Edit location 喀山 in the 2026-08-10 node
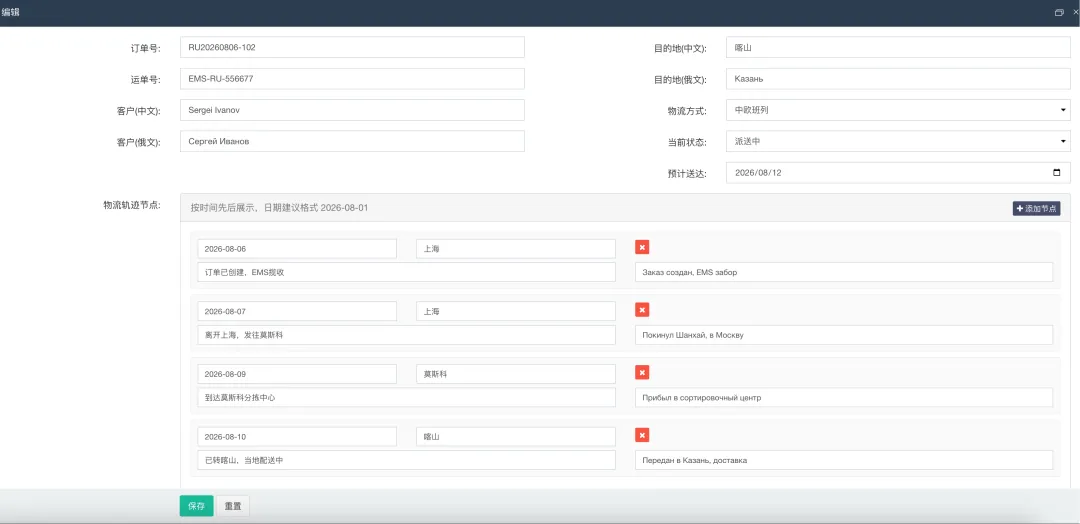Image resolution: width=1080 pixels, height=524 pixels. tap(516, 437)
